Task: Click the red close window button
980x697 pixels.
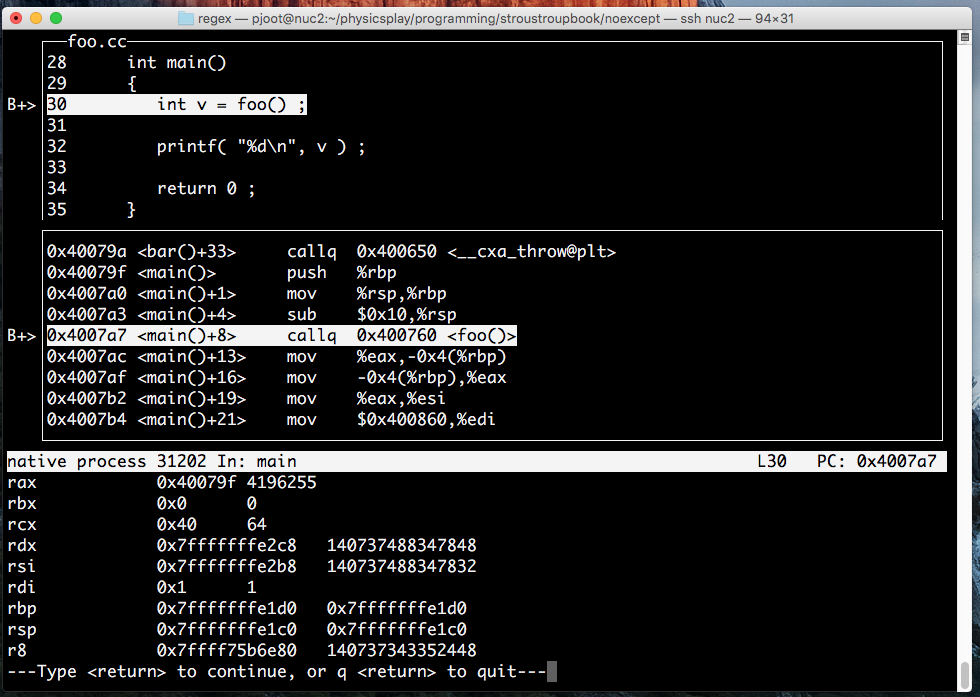Action: coord(16,18)
